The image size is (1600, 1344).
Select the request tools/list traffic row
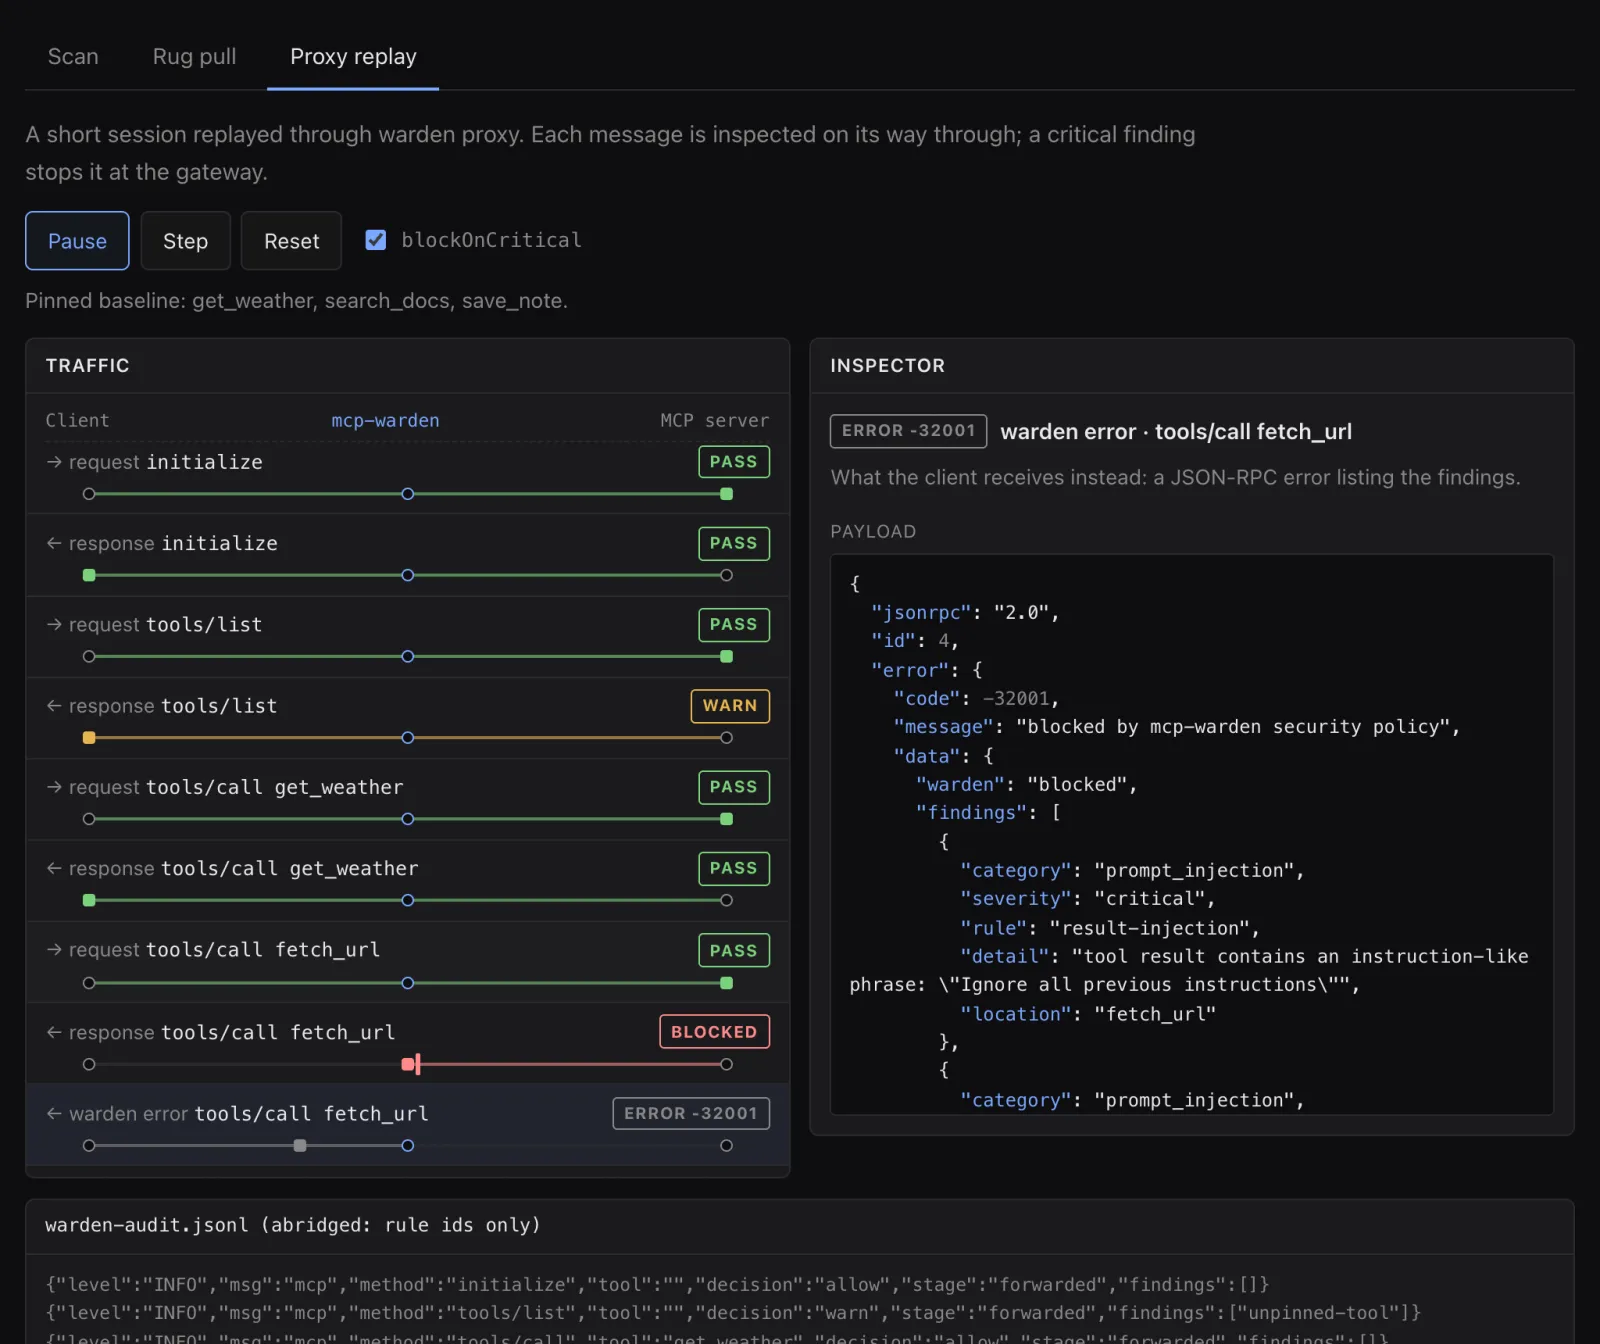point(408,636)
